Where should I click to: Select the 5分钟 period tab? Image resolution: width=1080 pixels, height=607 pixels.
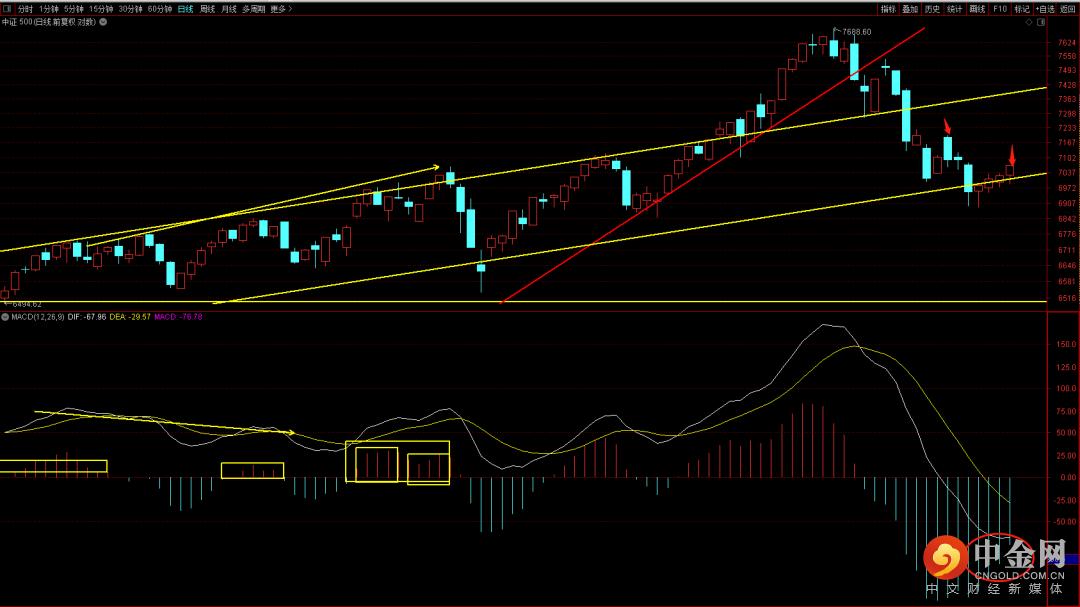(74, 9)
